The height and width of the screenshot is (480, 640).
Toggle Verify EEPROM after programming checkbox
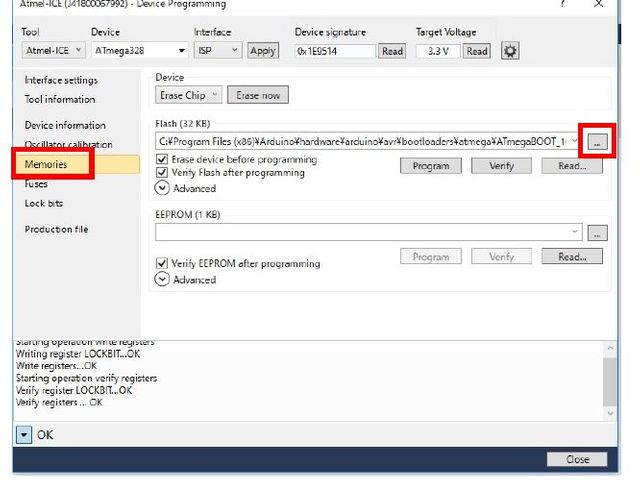pyautogui.click(x=163, y=264)
